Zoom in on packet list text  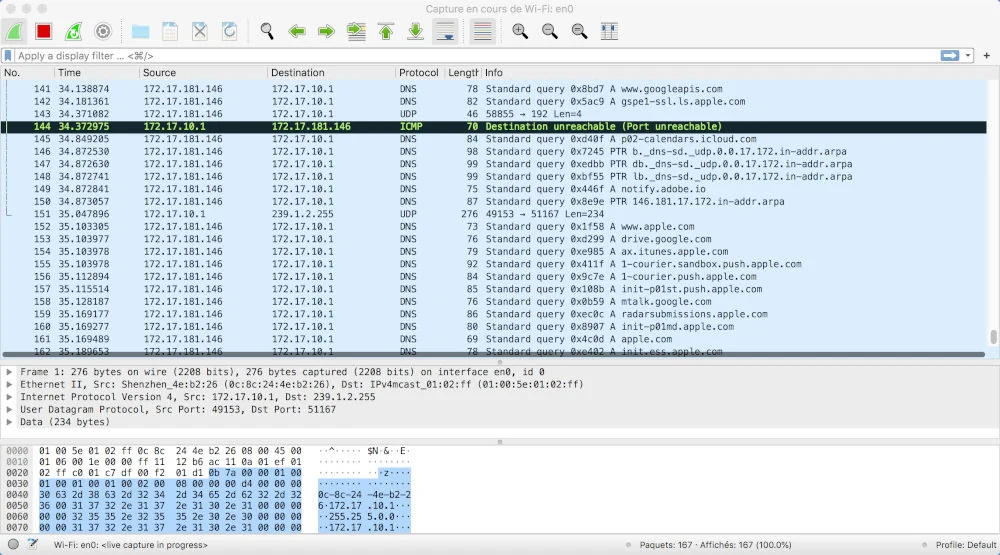point(520,31)
